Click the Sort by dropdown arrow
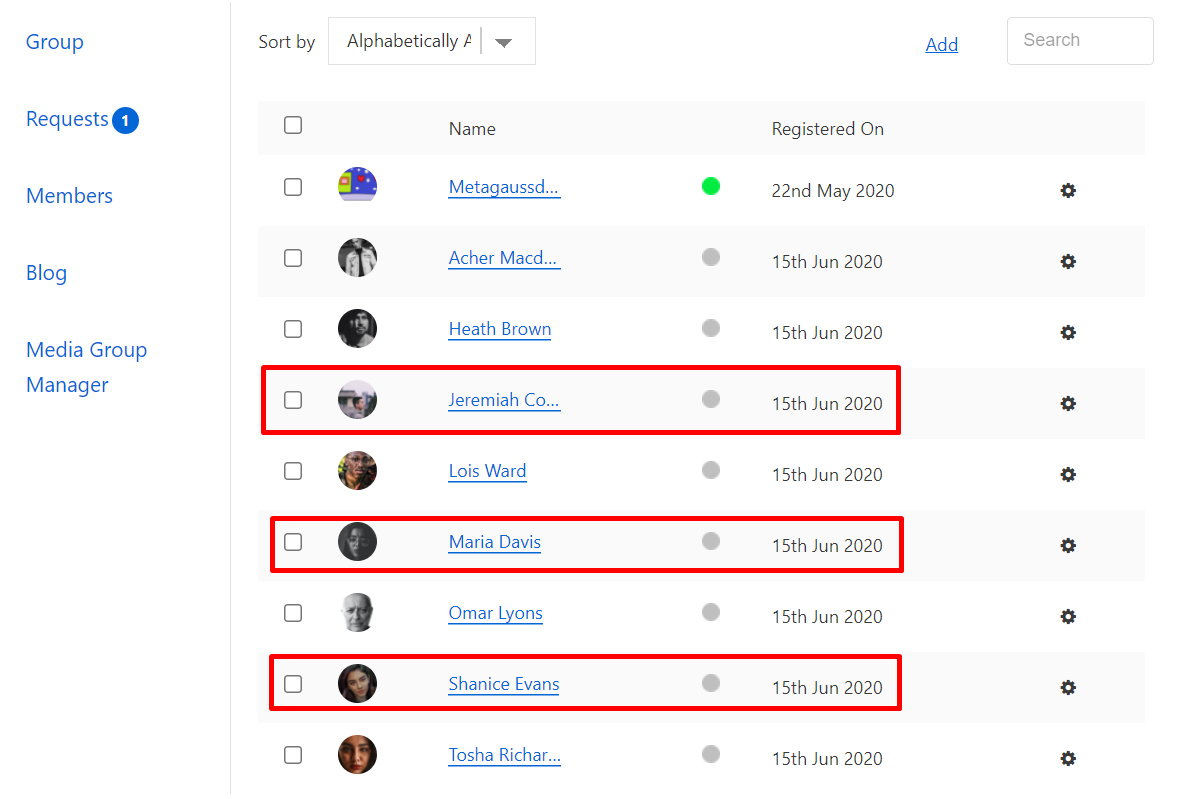This screenshot has height=799, width=1192. tap(504, 42)
